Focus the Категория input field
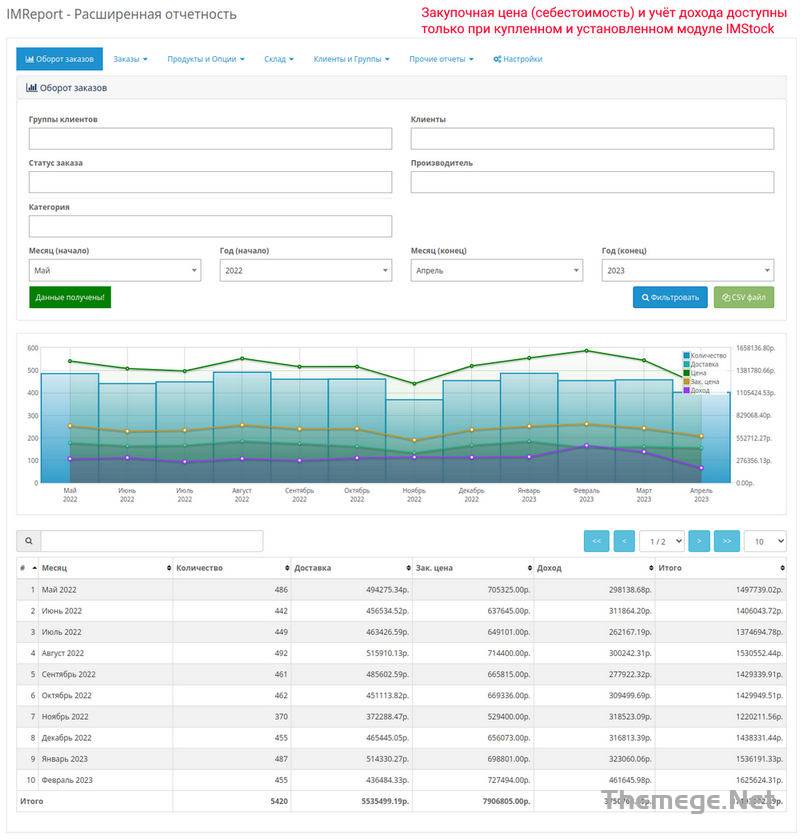Screen dimensions: 800x839 [x=210, y=226]
